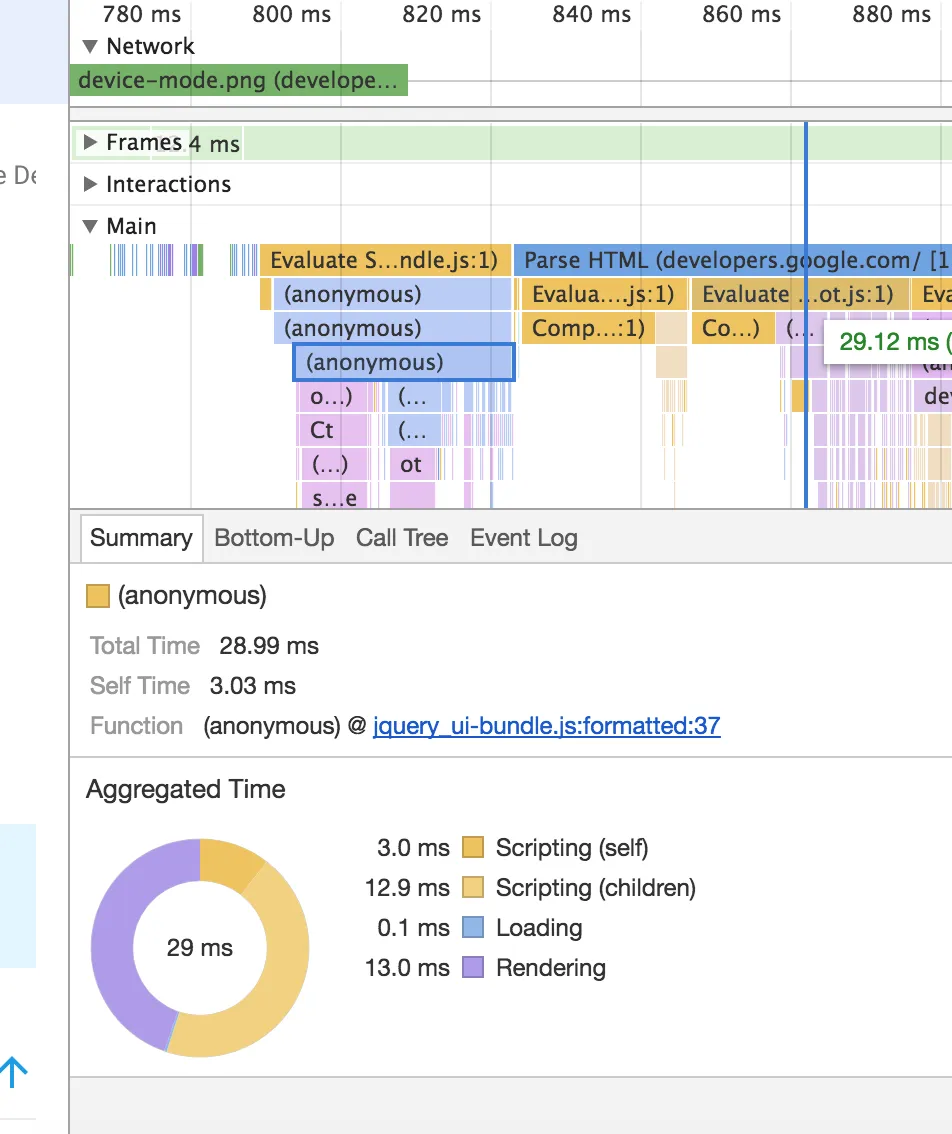Viewport: 952px width, 1134px height.
Task: Open the jquery_ui-bundle.js:formatted:37 source link
Action: tap(546, 726)
